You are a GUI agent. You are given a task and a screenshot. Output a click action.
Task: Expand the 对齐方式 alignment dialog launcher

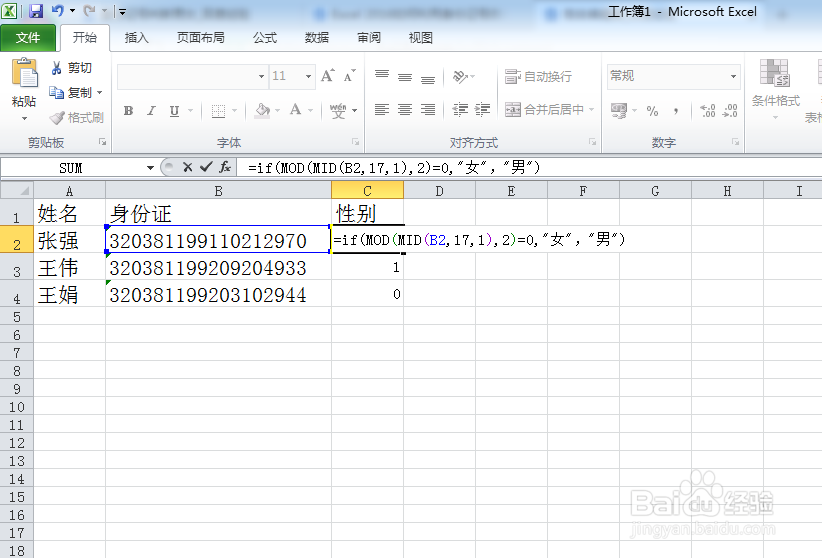(x=592, y=142)
